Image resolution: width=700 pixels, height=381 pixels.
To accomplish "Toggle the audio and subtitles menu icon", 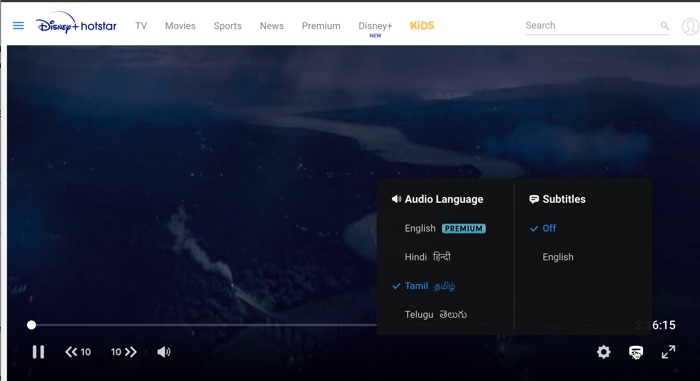I will (636, 352).
